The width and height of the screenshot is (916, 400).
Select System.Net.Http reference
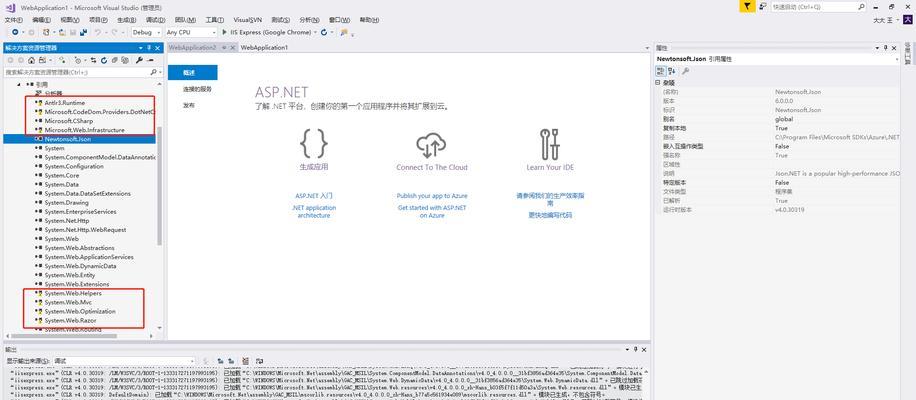click(x=67, y=221)
